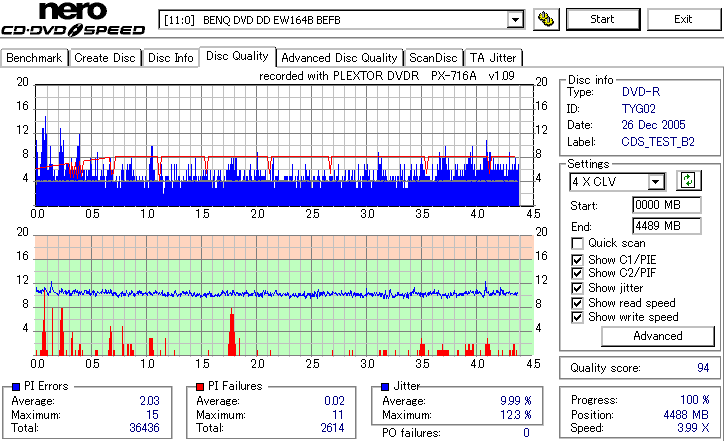
Task: Select the Disc Quality tab
Action: click(237, 56)
